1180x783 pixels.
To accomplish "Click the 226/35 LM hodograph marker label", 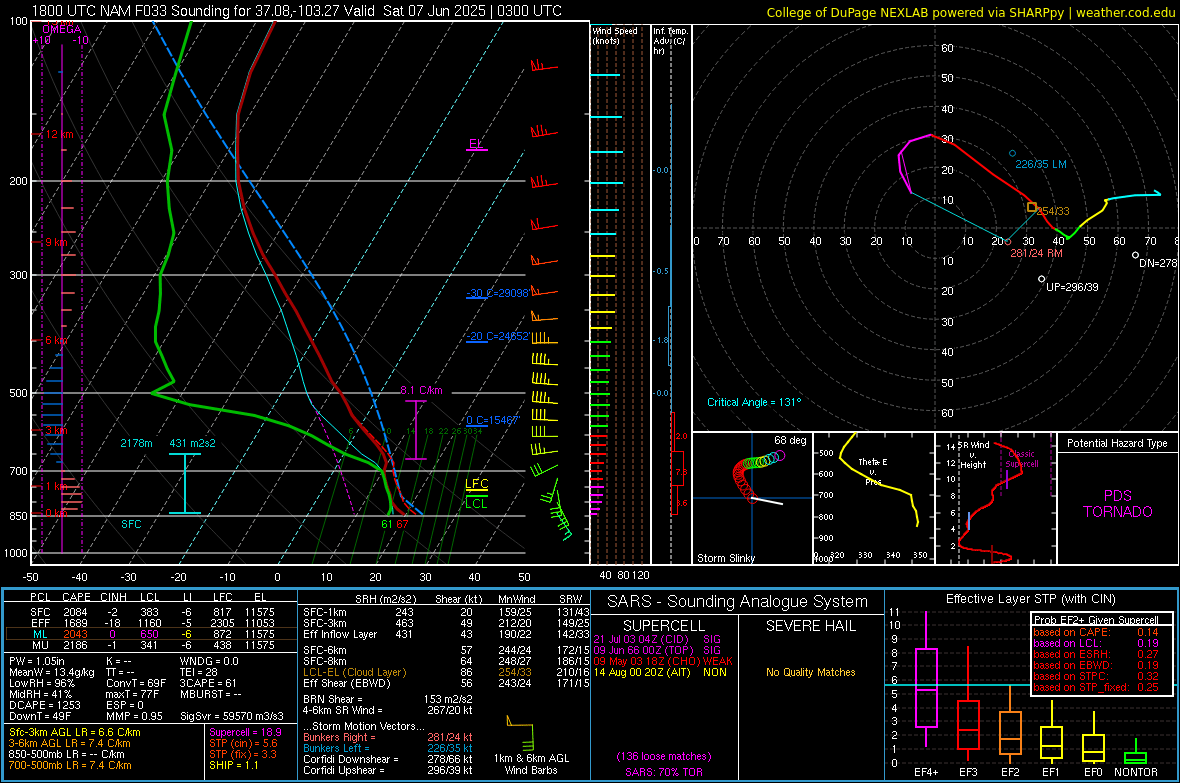I will coord(1041,164).
